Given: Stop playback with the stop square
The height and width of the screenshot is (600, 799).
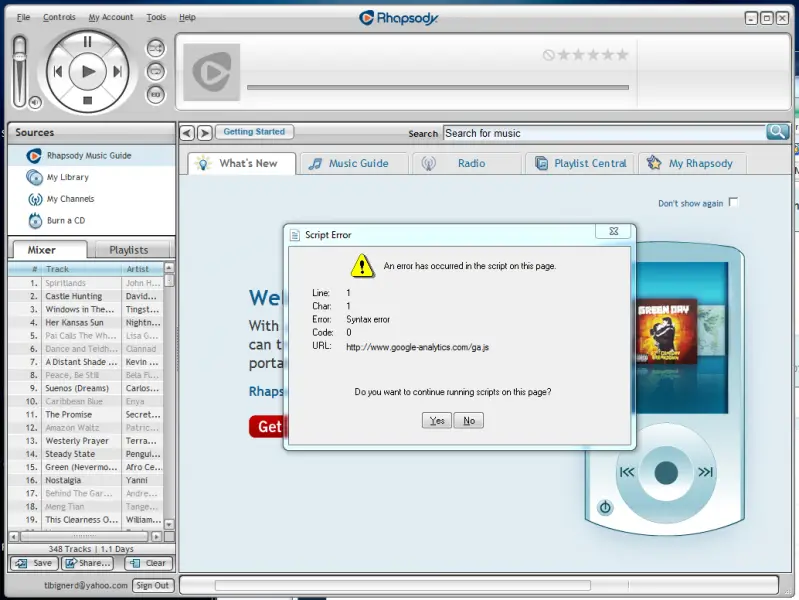Looking at the screenshot, I should pos(88,100).
